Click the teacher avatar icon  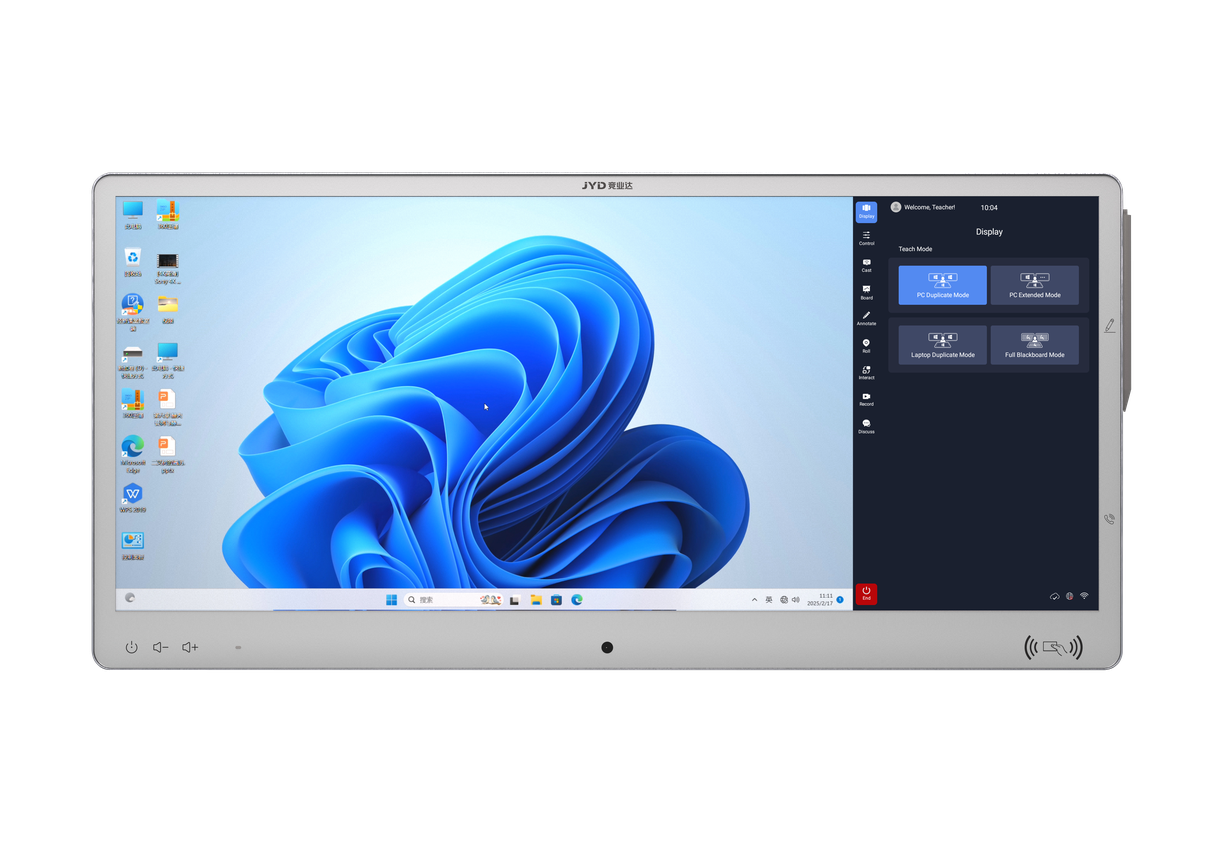click(896, 207)
